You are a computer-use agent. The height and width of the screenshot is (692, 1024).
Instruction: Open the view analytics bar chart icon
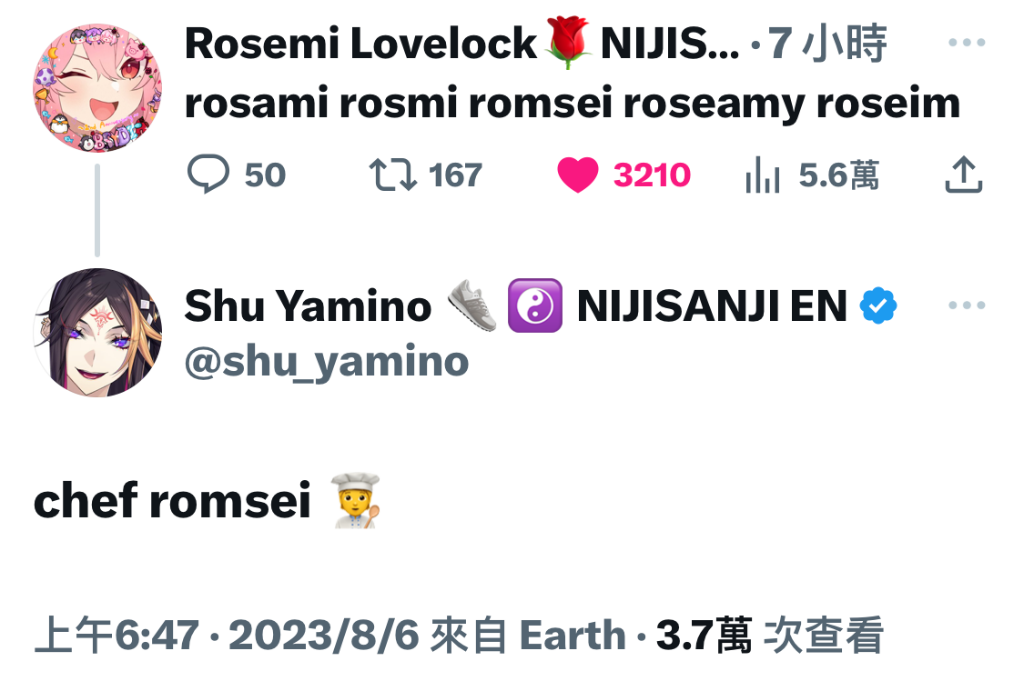pos(762,175)
